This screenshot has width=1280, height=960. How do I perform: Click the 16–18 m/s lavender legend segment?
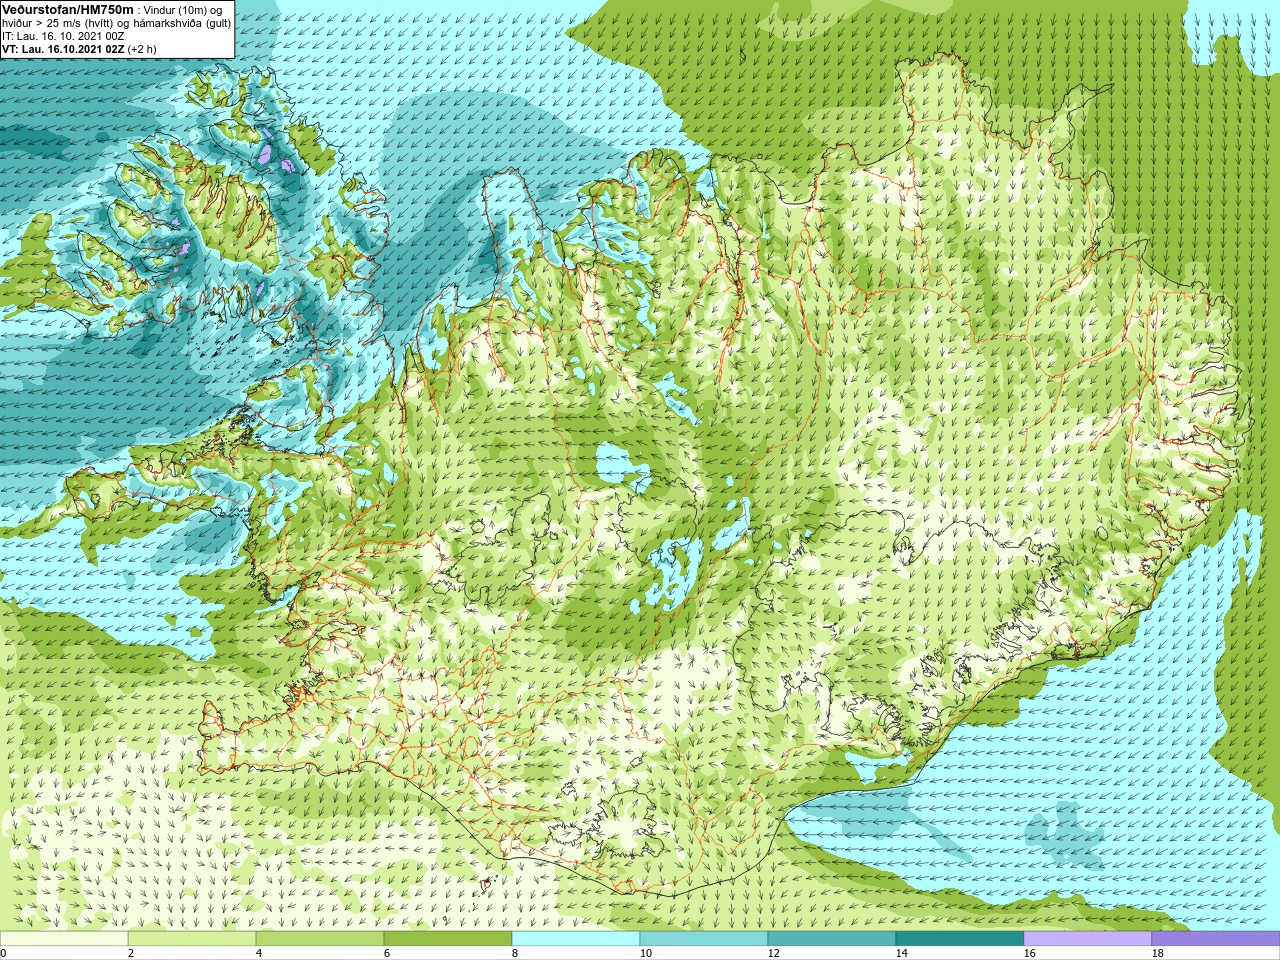click(x=1088, y=939)
